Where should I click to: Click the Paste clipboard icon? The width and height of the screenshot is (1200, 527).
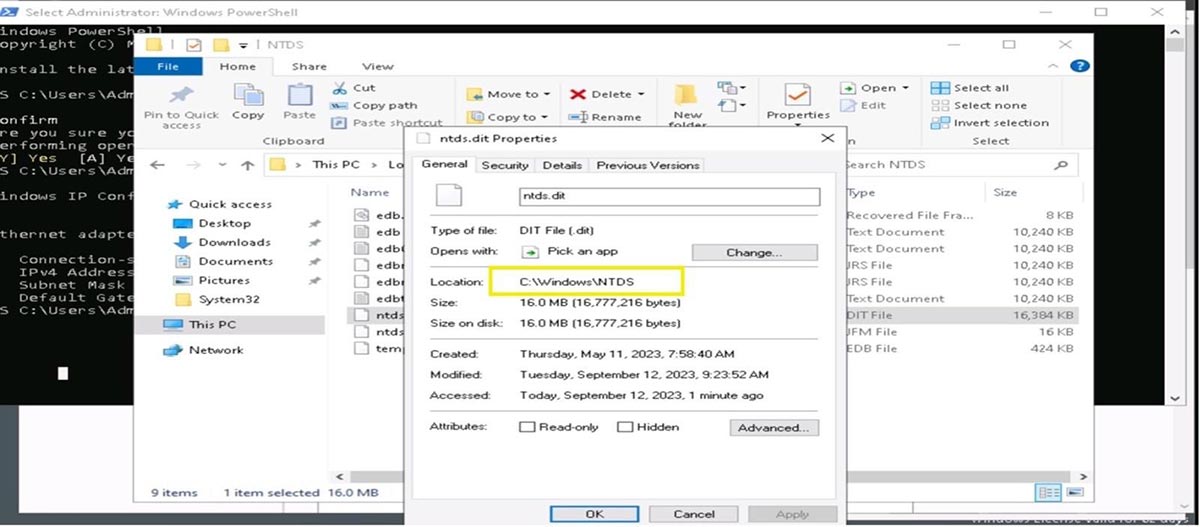pos(300,96)
